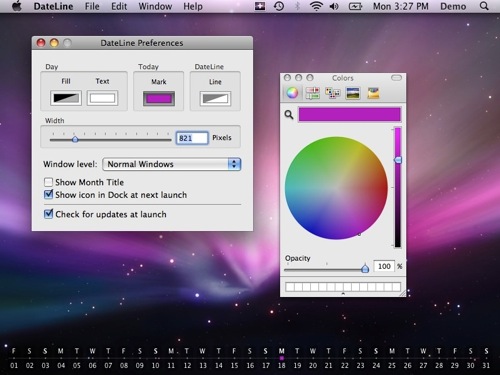Close the DateLine Preferences window

tap(41, 43)
